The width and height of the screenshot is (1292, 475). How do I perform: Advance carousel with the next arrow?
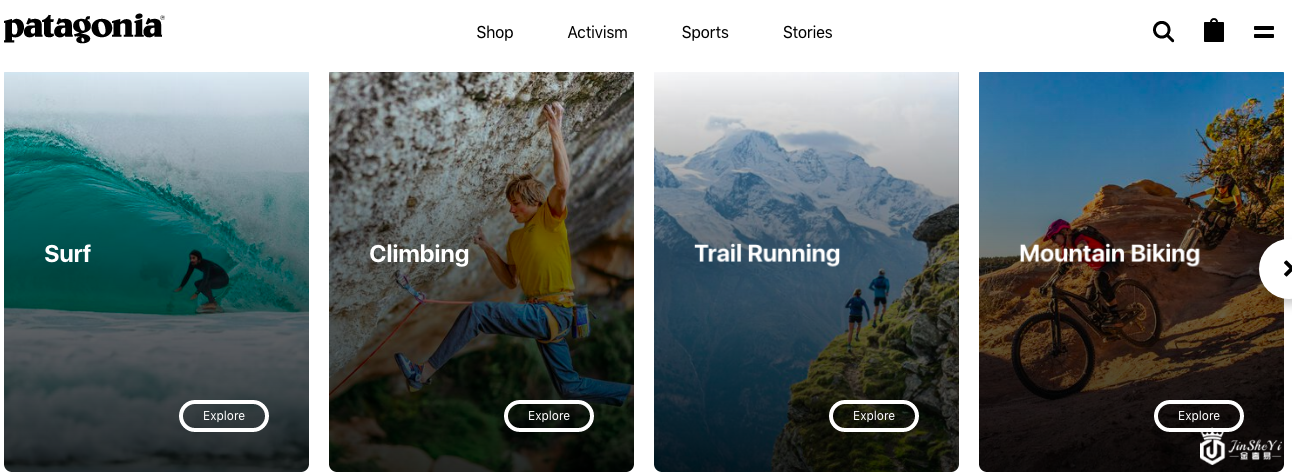tap(1279, 269)
